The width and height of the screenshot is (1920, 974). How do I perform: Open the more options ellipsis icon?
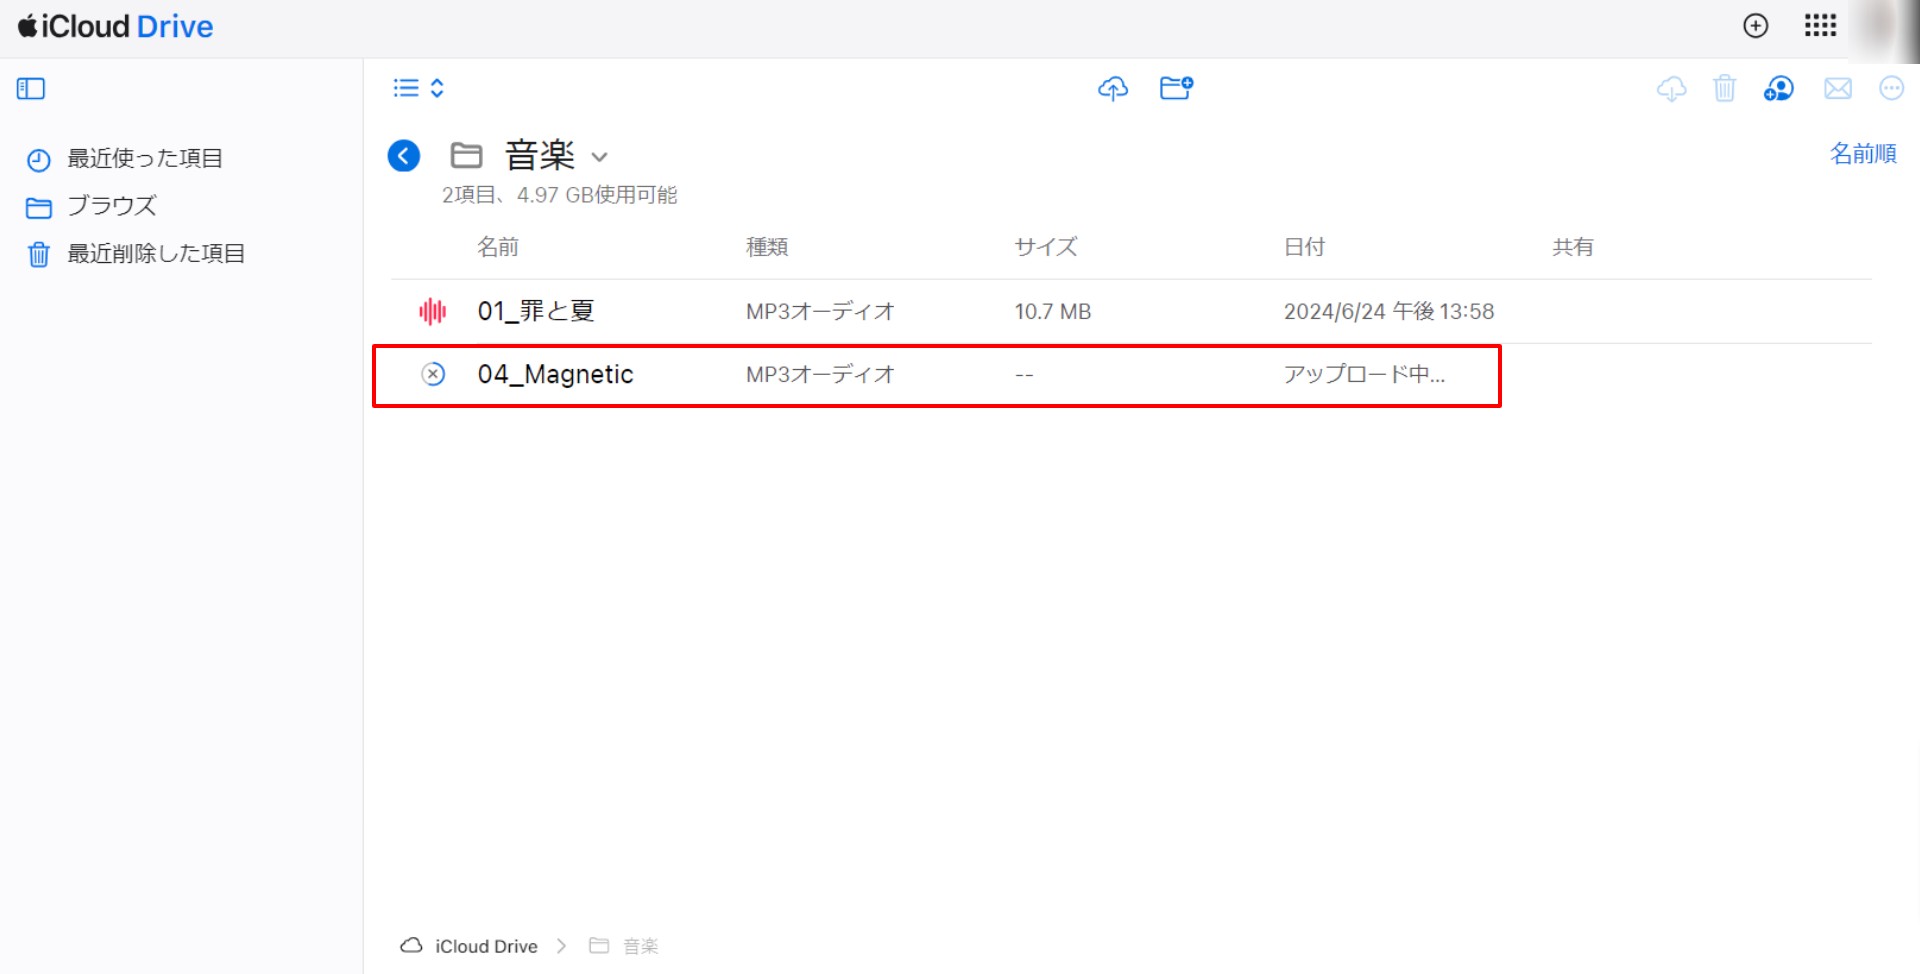click(x=1891, y=89)
